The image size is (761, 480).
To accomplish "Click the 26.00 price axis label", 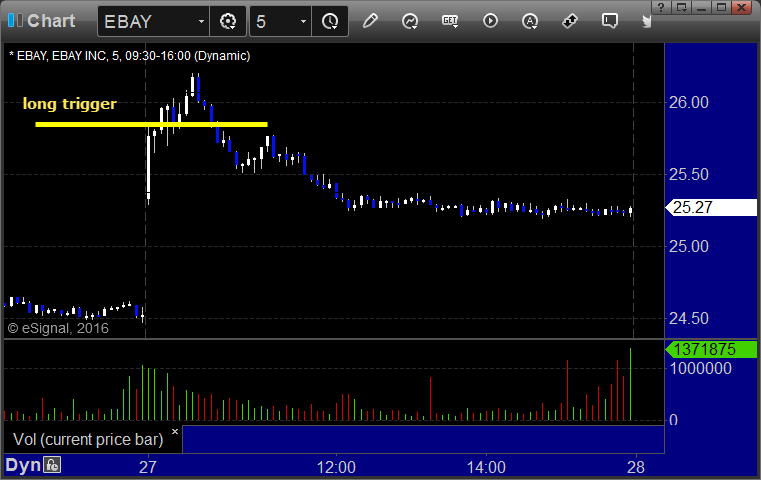I will click(x=689, y=102).
